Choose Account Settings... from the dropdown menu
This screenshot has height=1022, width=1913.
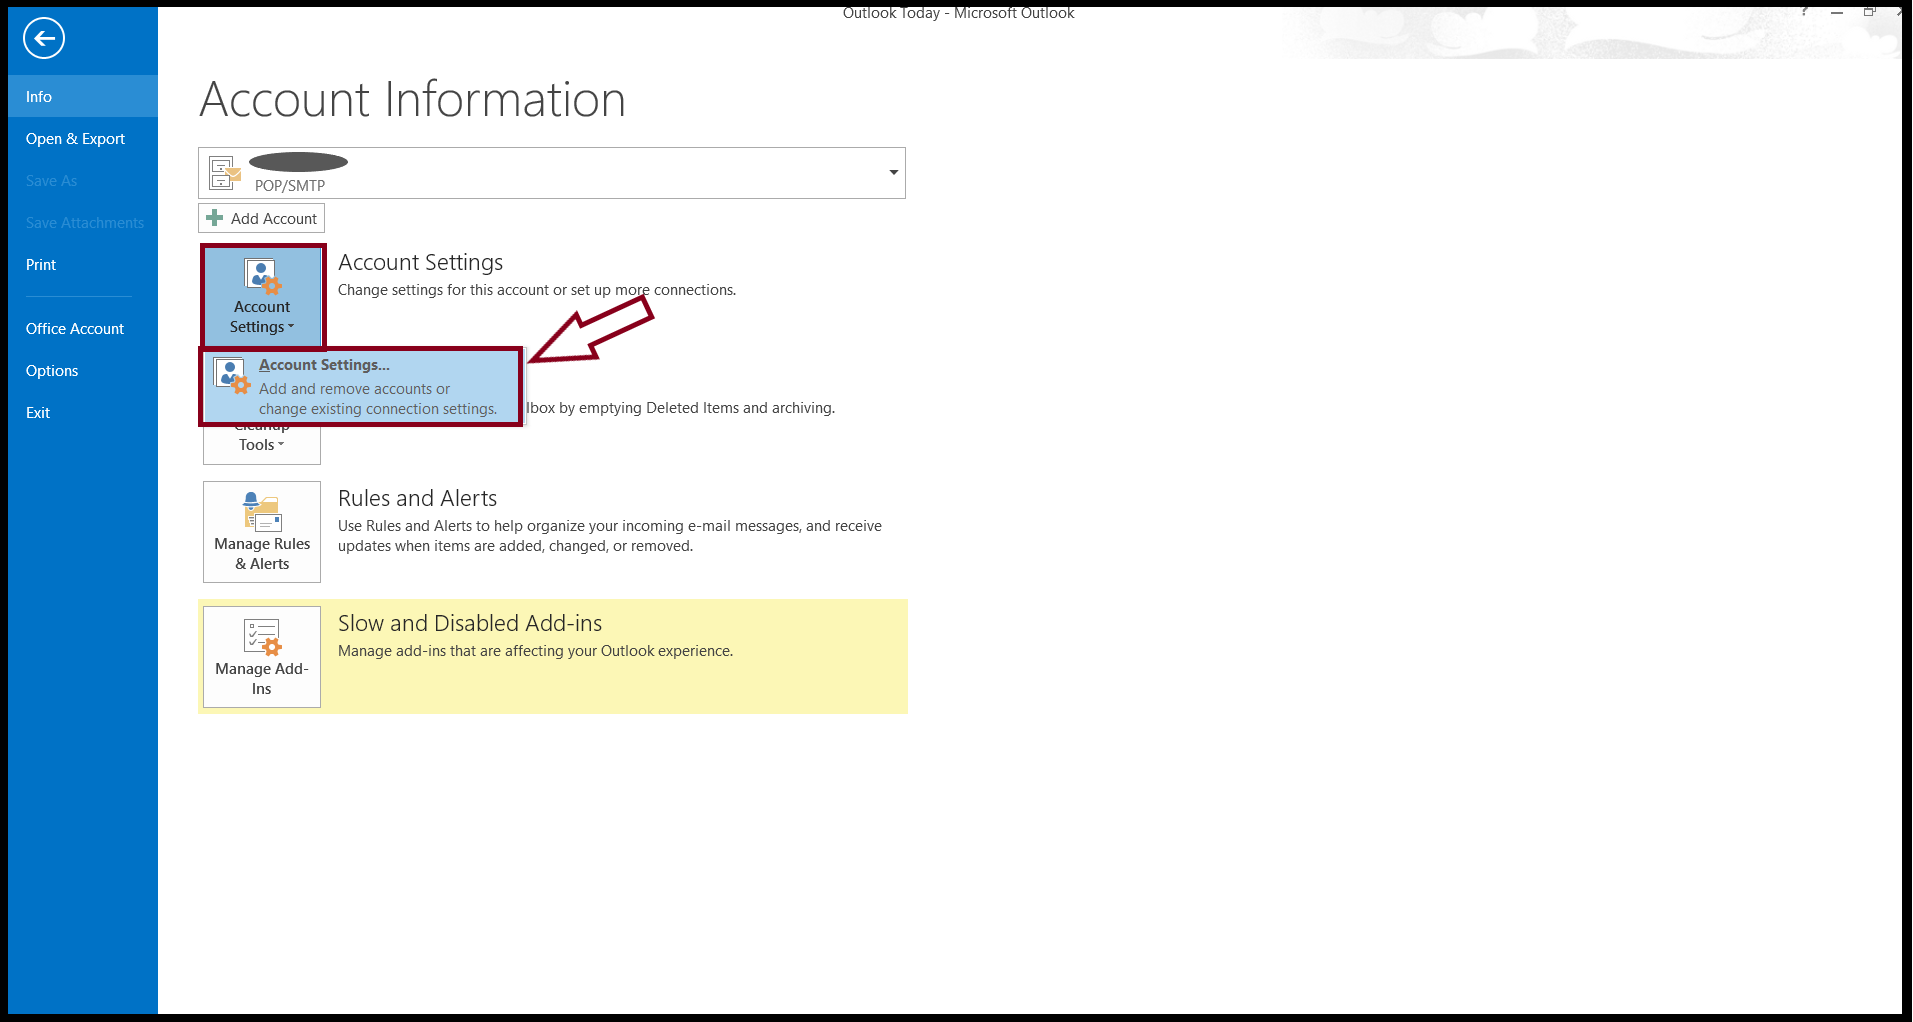coord(361,387)
